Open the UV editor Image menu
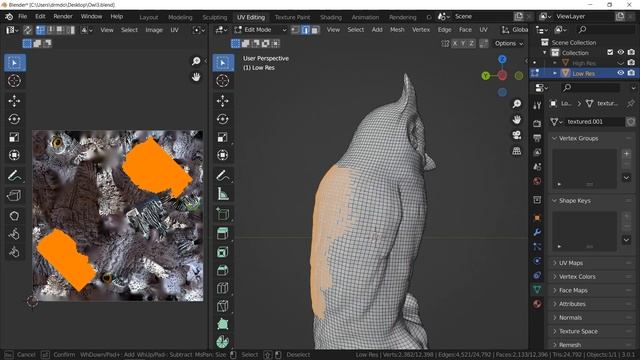Image resolution: width=640 pixels, height=360 pixels. click(154, 30)
